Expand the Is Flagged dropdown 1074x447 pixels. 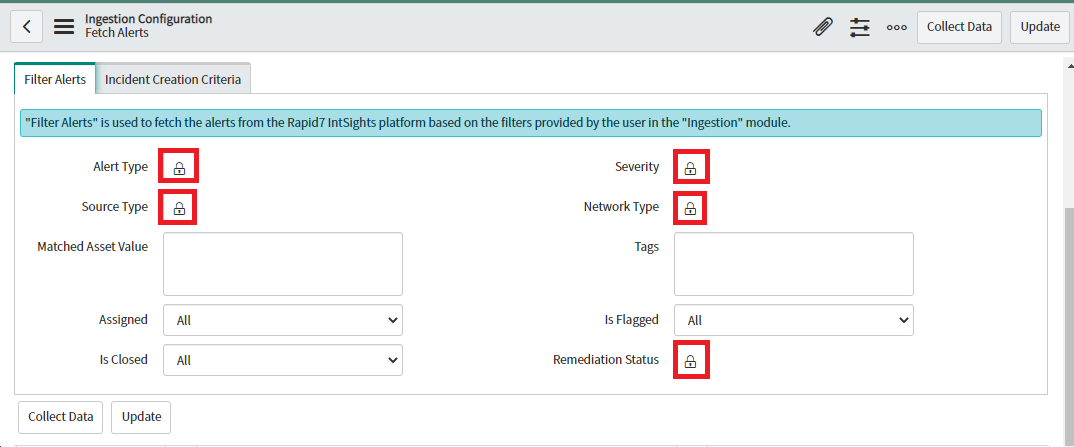tap(793, 320)
